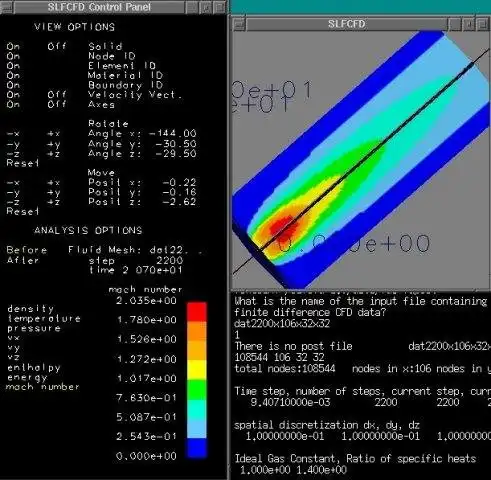Click the step value 2200
The height and width of the screenshot is (480, 491).
pos(170,260)
